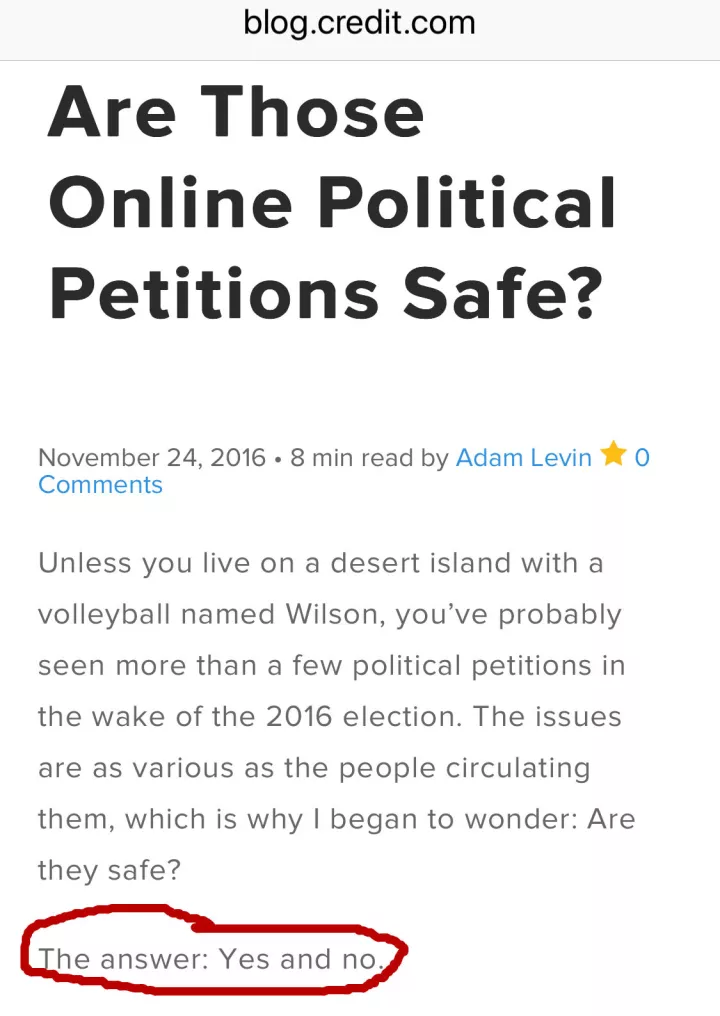Select the November 24, 2016 date text
720x1016 pixels.
(152, 457)
